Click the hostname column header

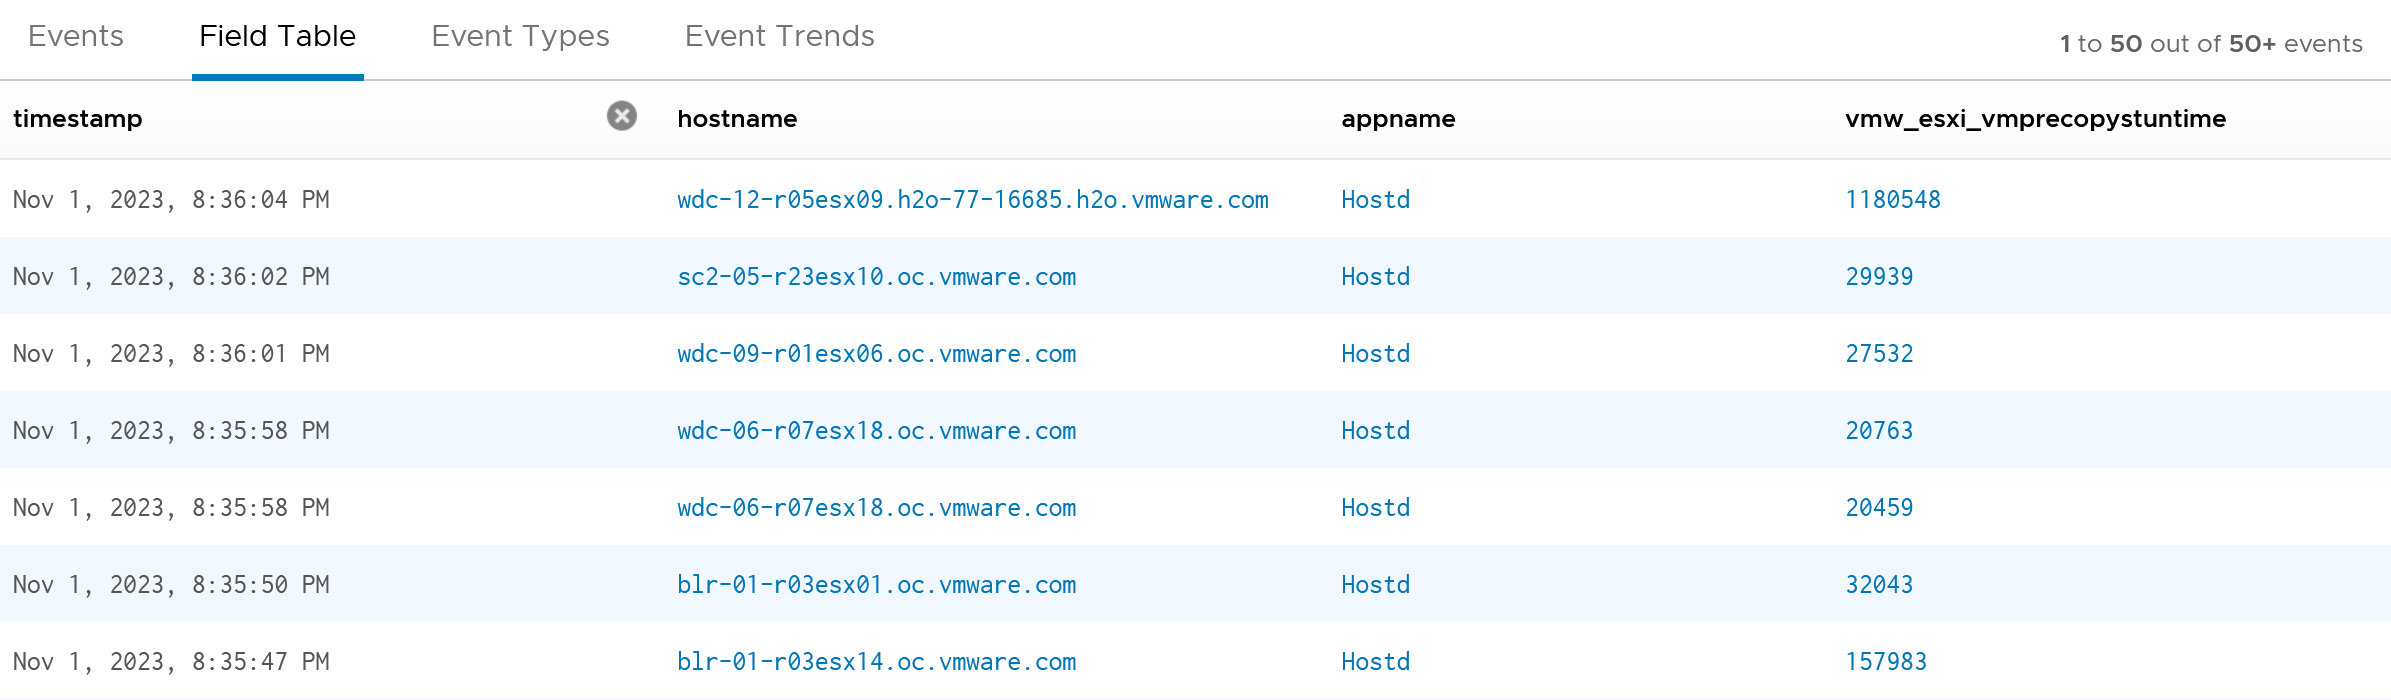(737, 119)
